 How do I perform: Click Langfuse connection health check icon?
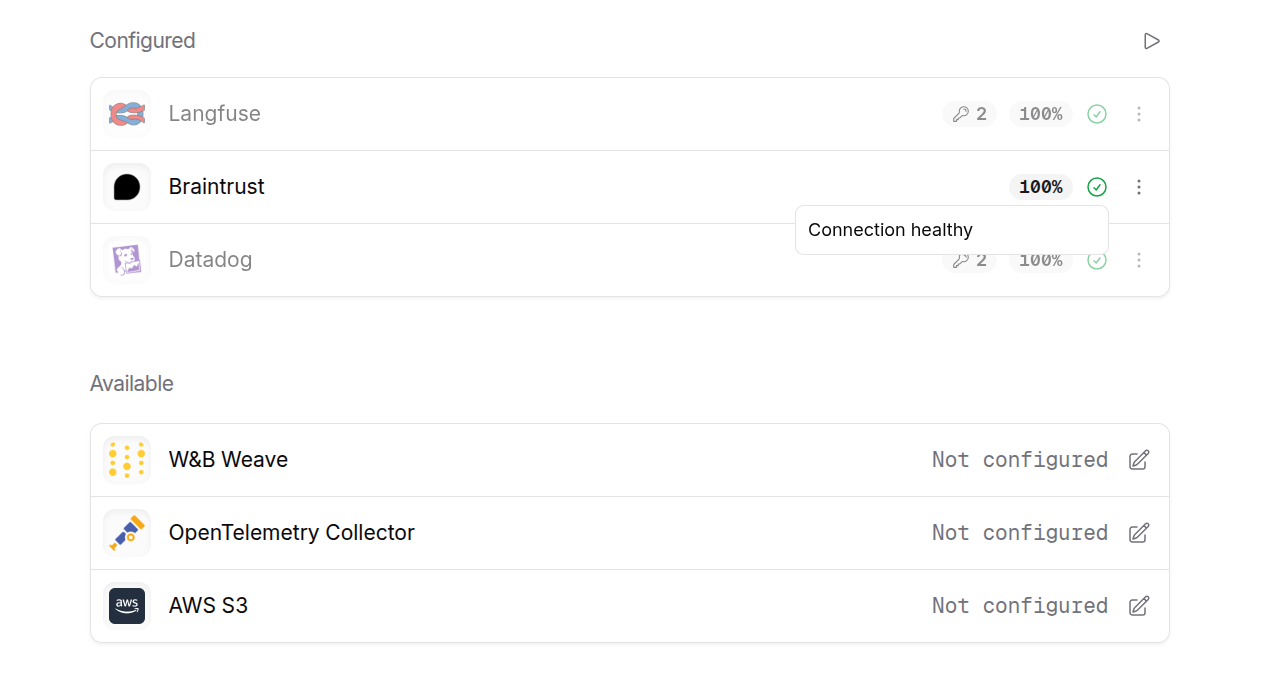pos(1097,114)
